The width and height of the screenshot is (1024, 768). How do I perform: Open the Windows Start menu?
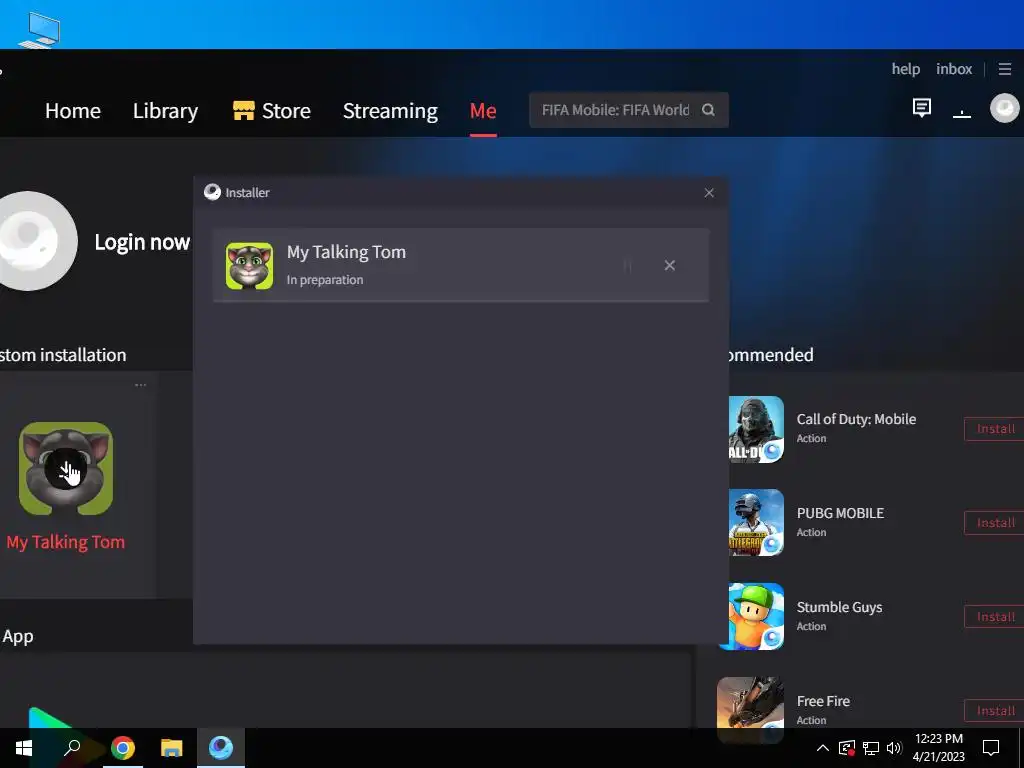pyautogui.click(x=24, y=748)
